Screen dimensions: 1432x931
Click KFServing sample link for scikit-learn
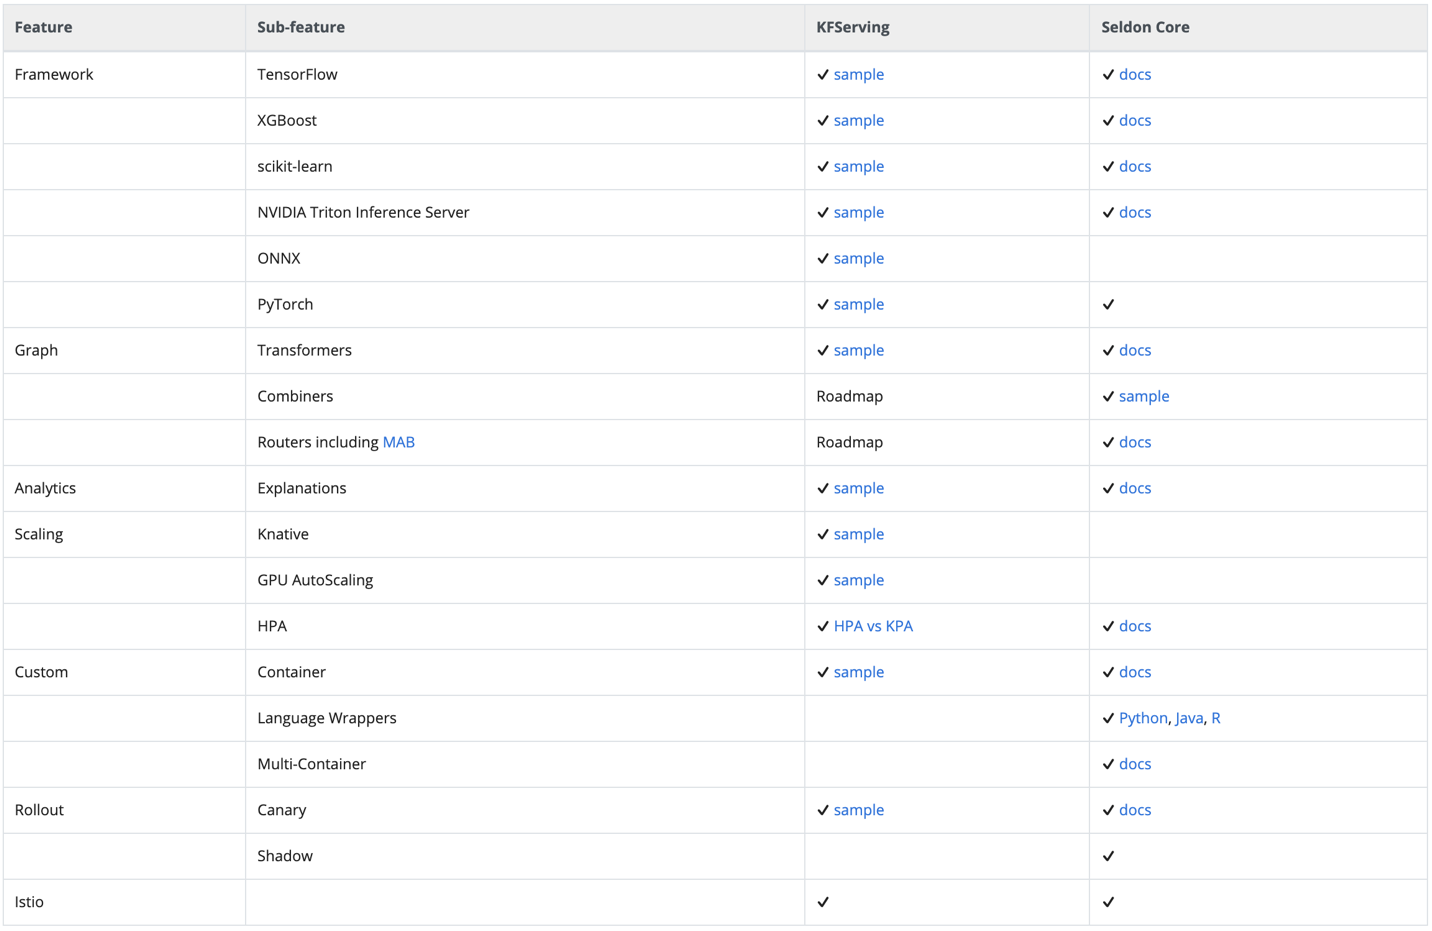tap(858, 166)
